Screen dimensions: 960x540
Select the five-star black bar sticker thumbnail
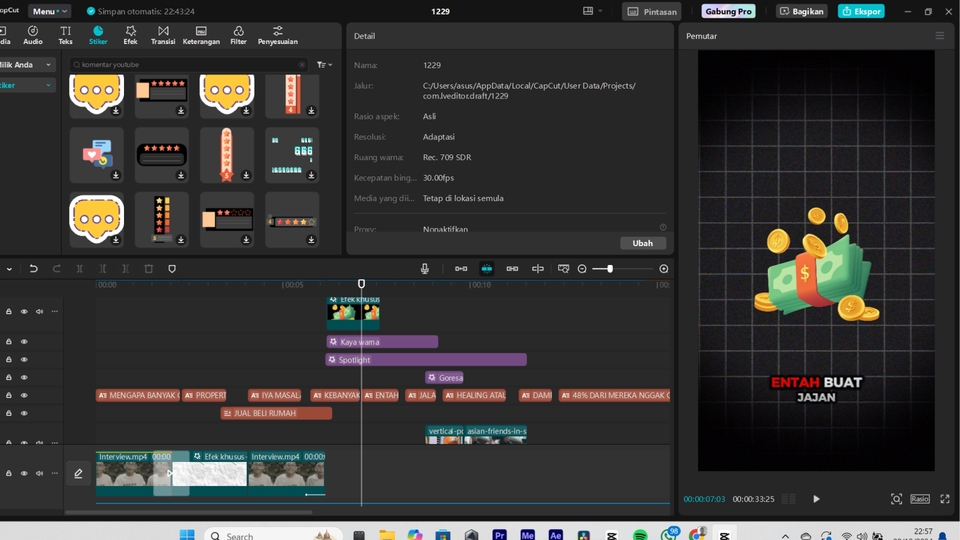pos(162,154)
